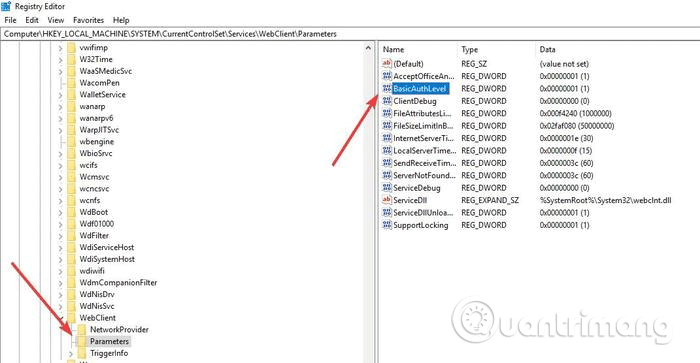Screen dimensions: 700x363
Task: Open the View menu
Action: click(56, 20)
